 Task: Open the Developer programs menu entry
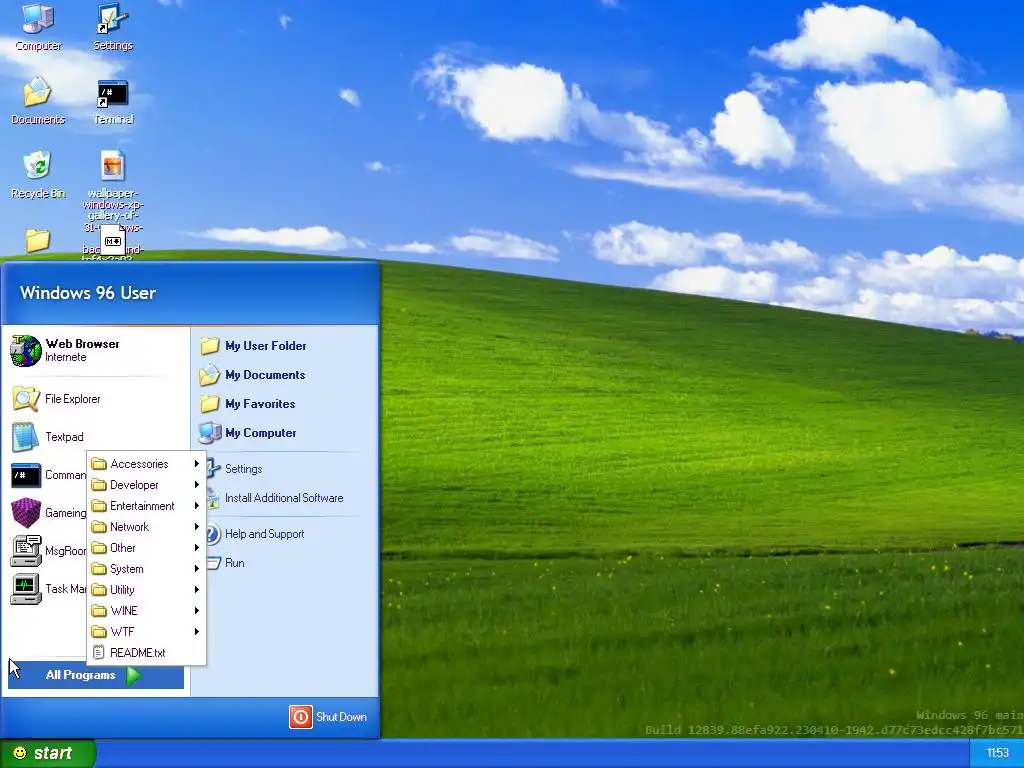(x=146, y=485)
